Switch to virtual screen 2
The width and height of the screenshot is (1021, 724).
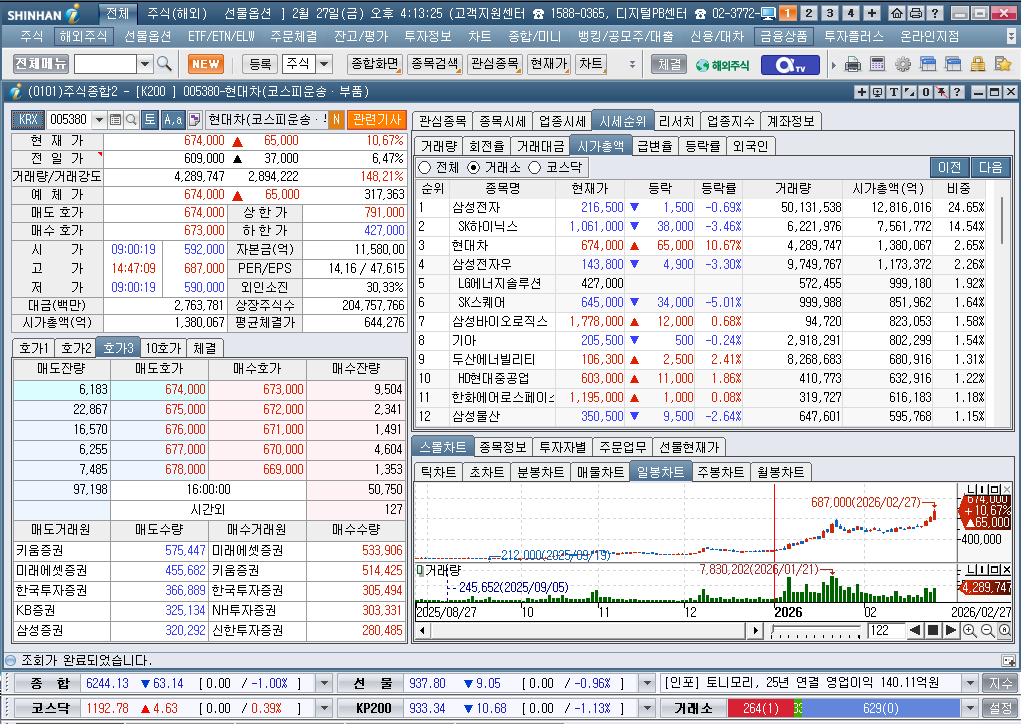click(809, 13)
